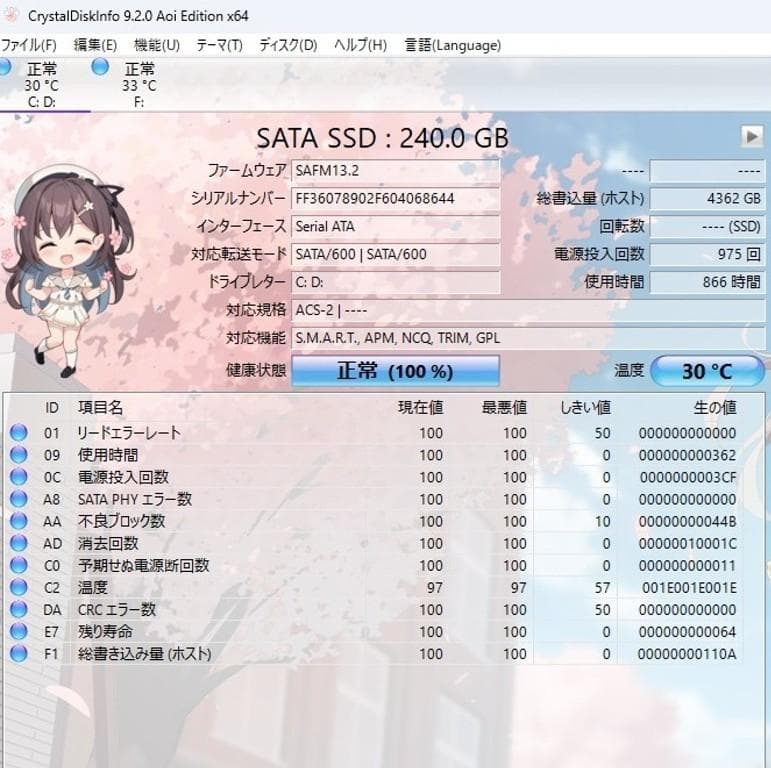The width and height of the screenshot is (771, 768).
Task: Click the chibi character mascot image
Action: point(69,270)
